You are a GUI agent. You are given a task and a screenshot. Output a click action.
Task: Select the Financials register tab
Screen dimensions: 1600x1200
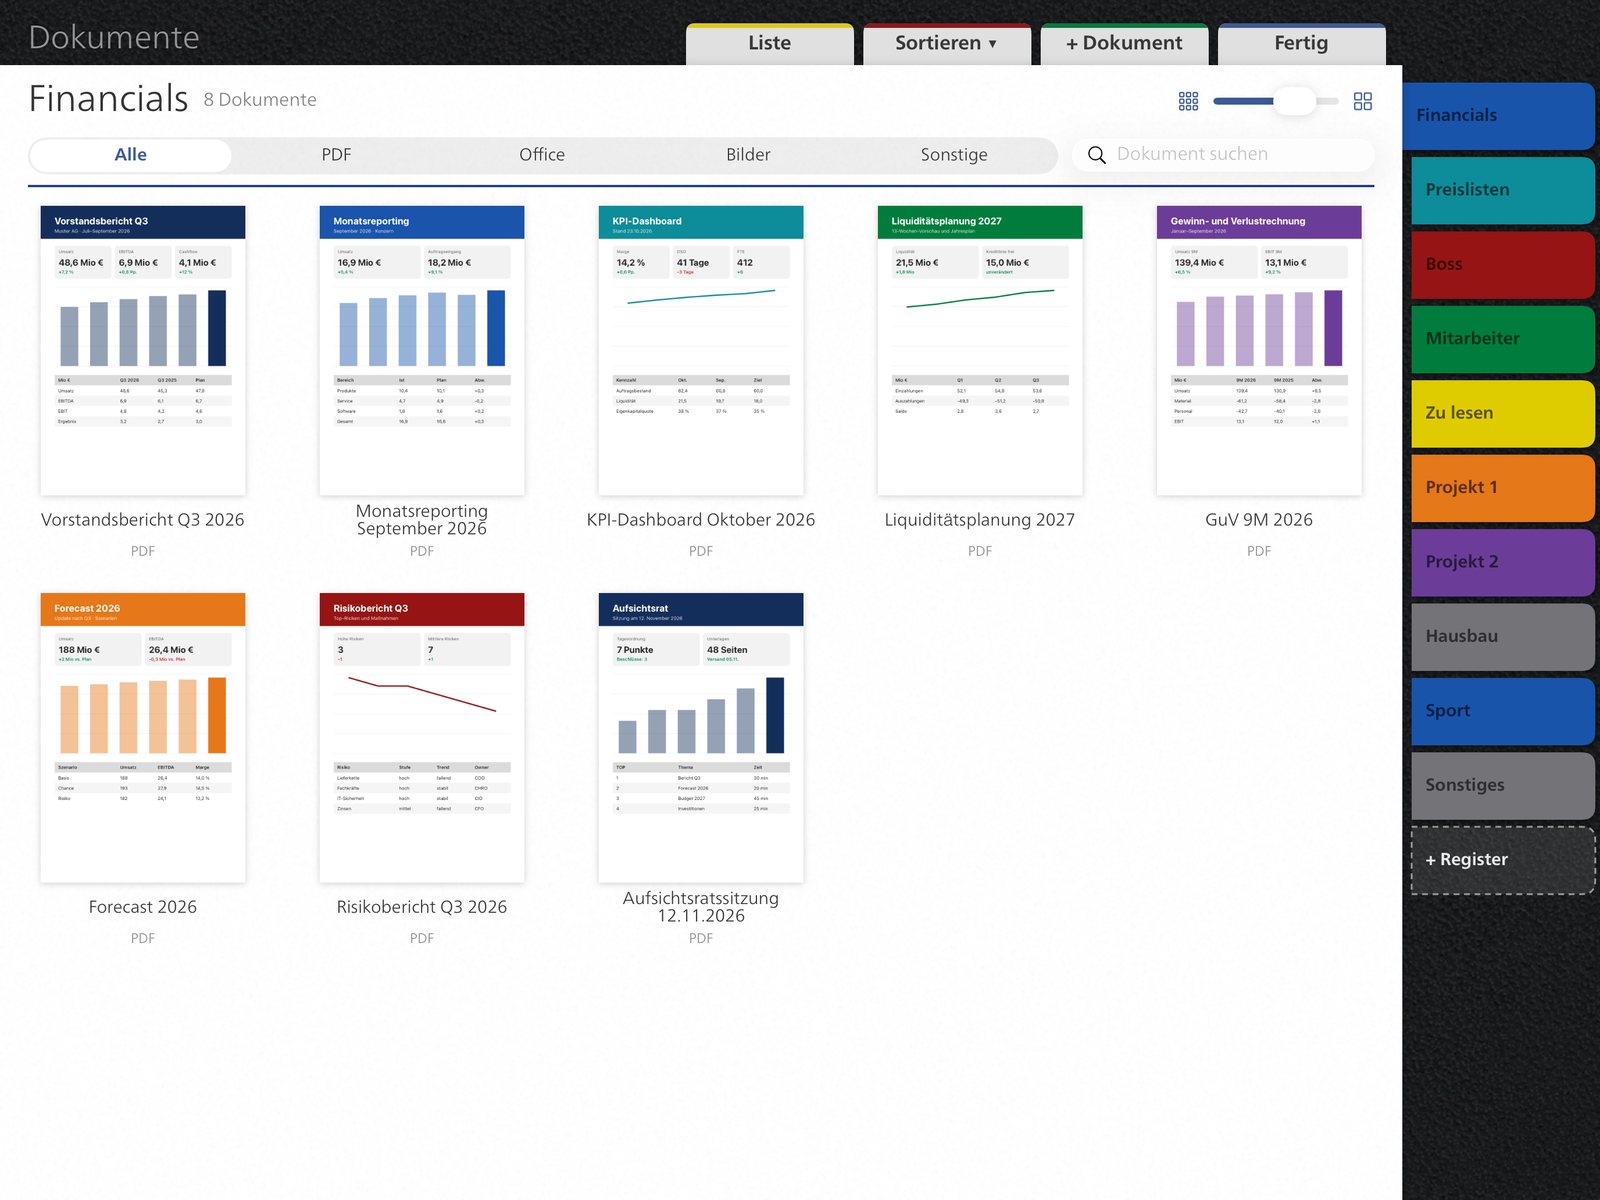1498,116
